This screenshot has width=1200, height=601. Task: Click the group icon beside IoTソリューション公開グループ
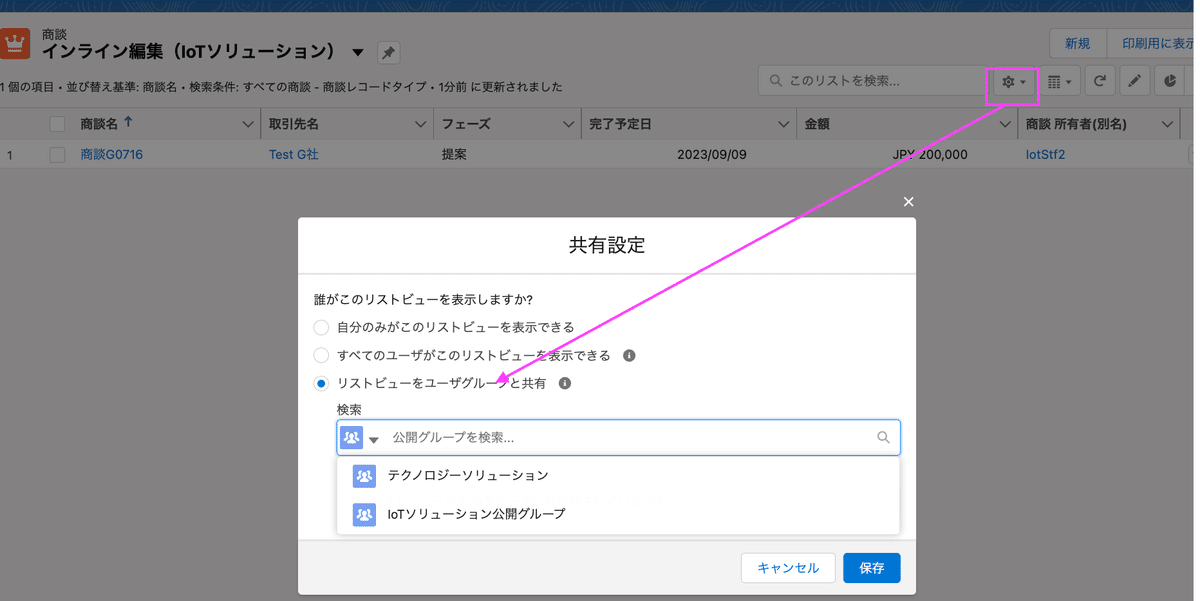point(364,514)
